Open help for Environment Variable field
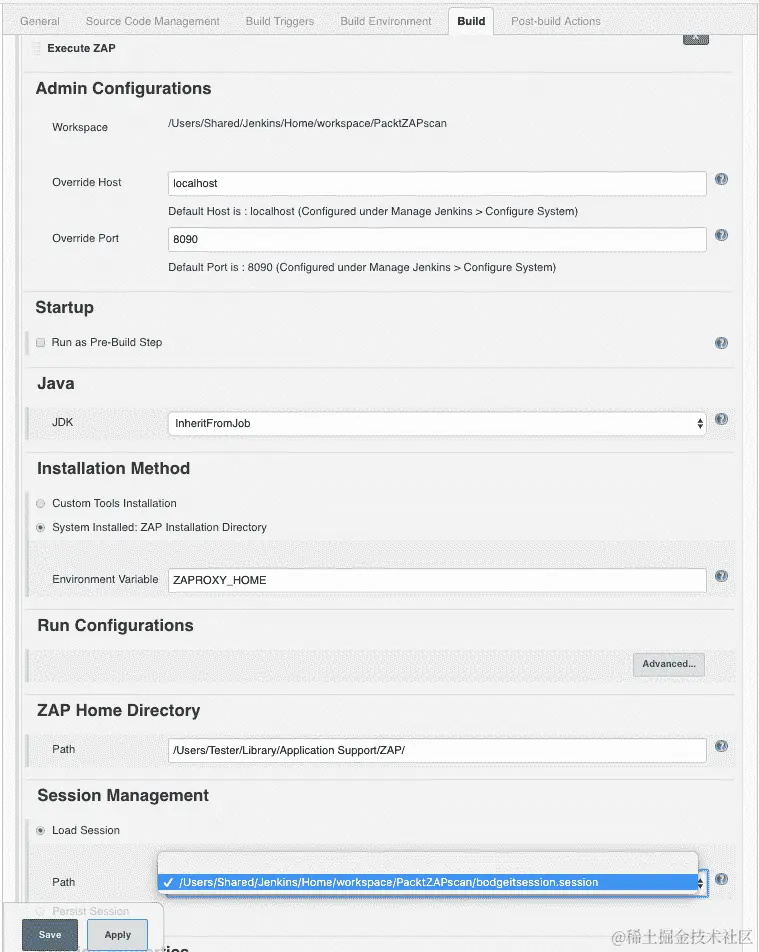 pos(721,576)
